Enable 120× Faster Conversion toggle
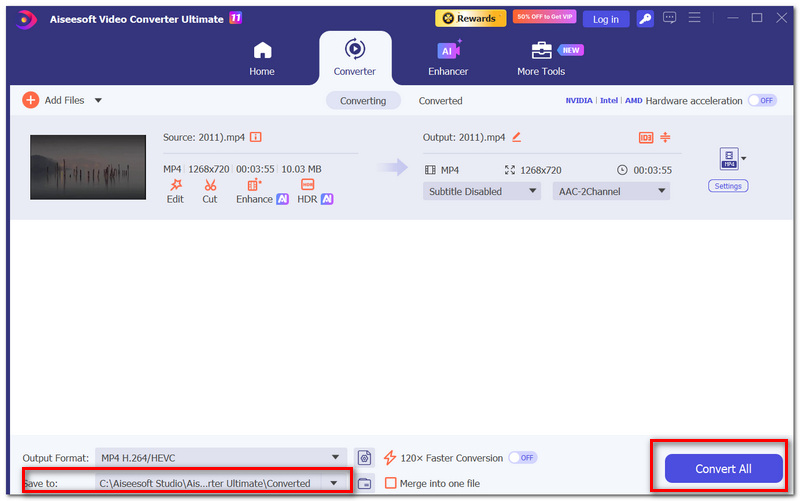This screenshot has width=800, height=501. [523, 458]
